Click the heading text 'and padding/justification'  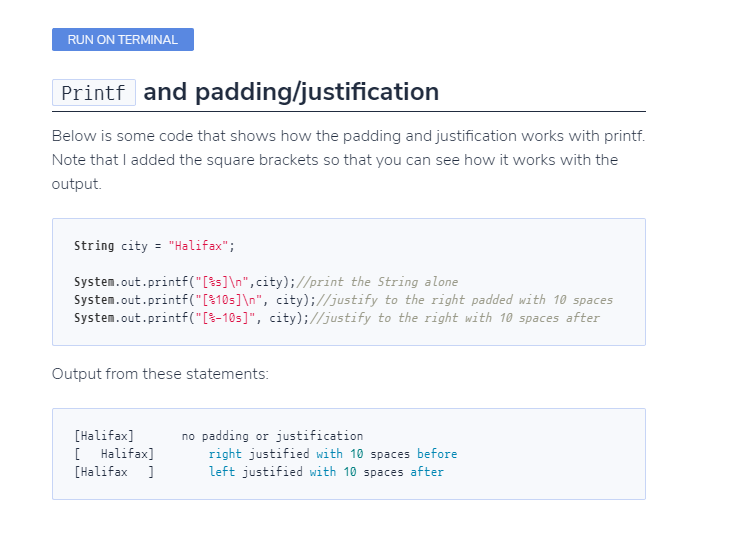coord(291,91)
